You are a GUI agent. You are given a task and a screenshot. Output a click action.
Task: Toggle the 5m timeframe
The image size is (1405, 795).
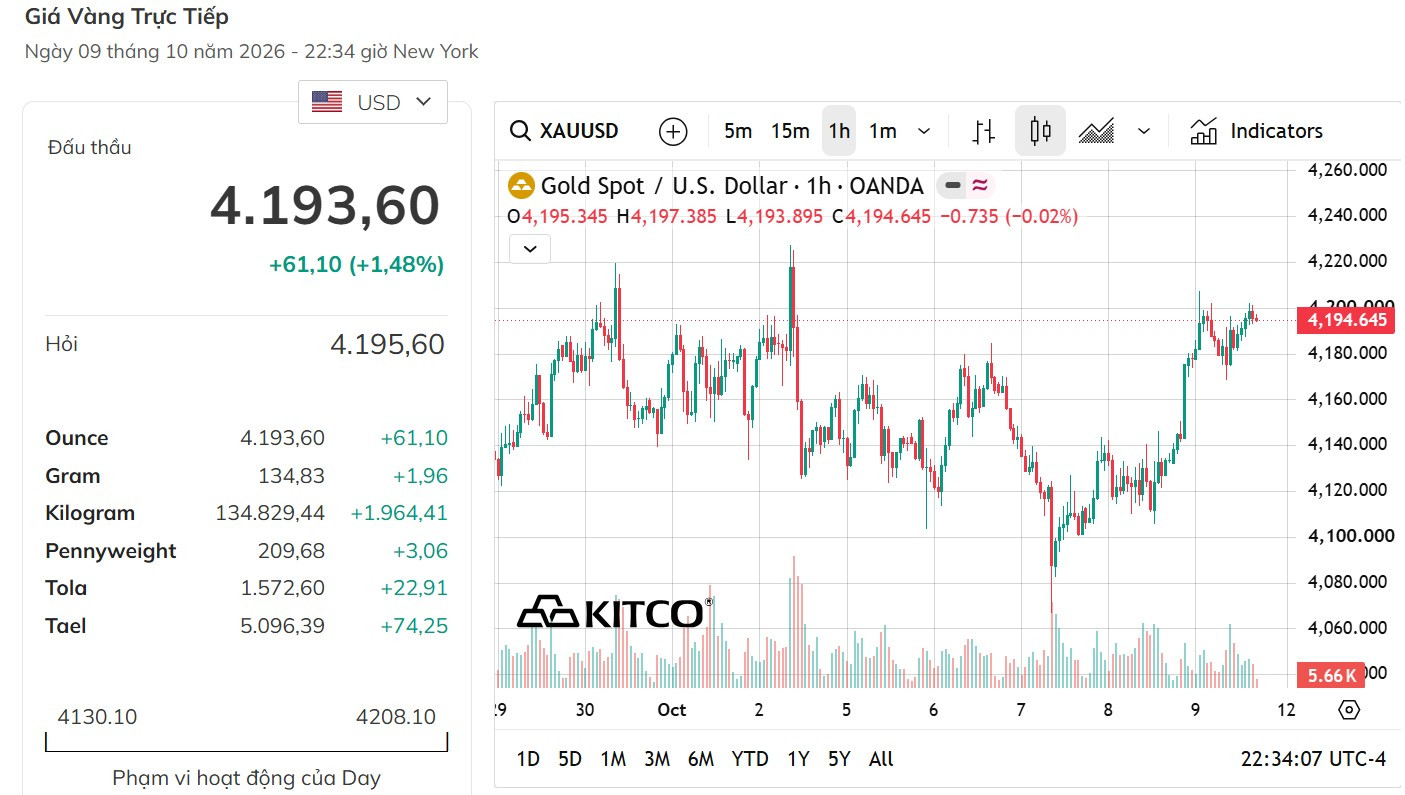738,131
